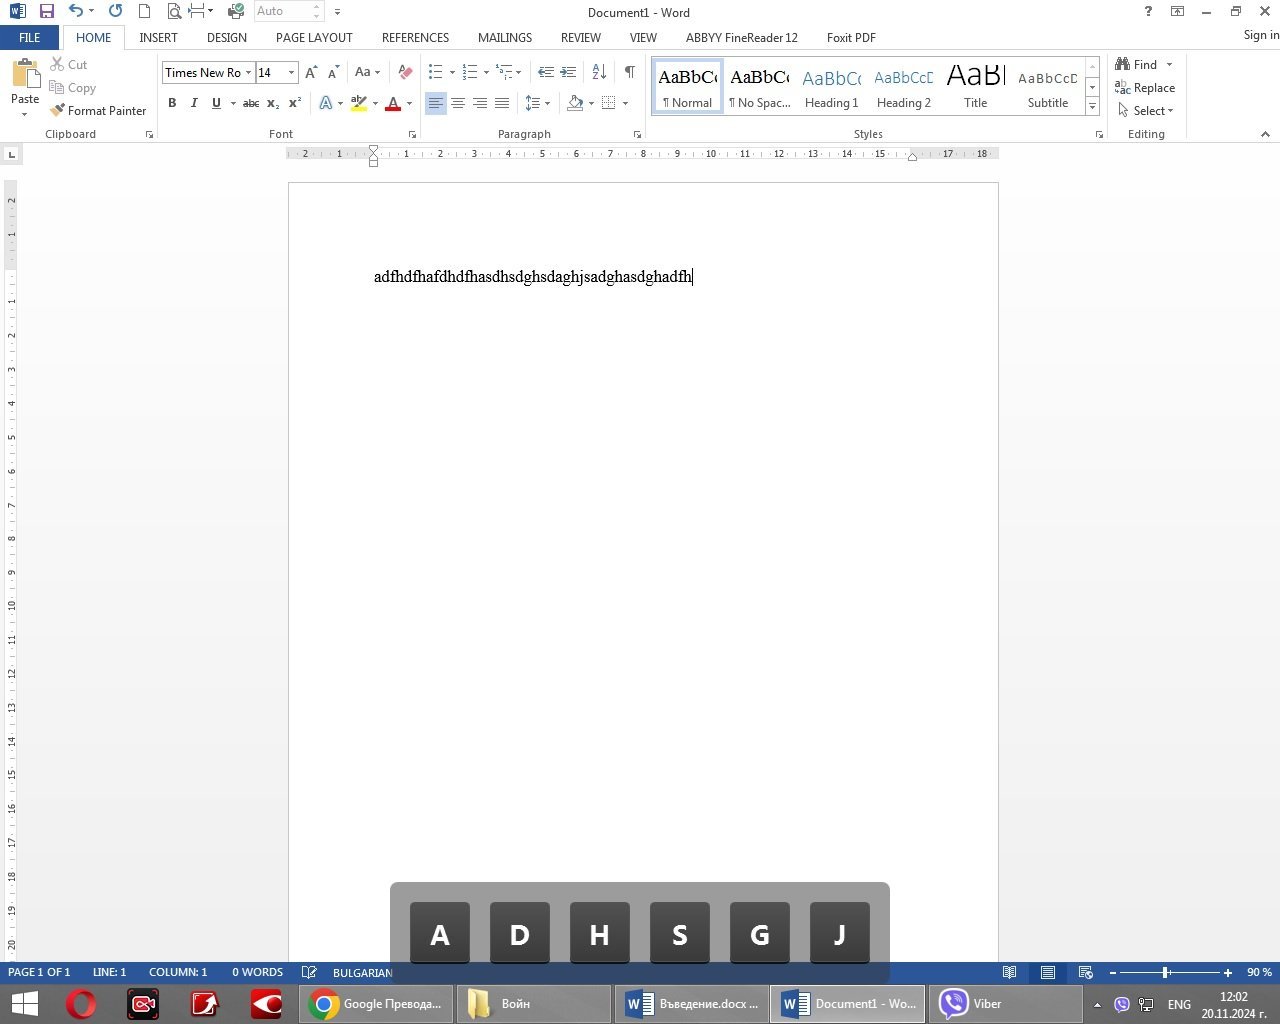Click the line and paragraph spacing icon
1280x1024 pixels.
(x=533, y=103)
